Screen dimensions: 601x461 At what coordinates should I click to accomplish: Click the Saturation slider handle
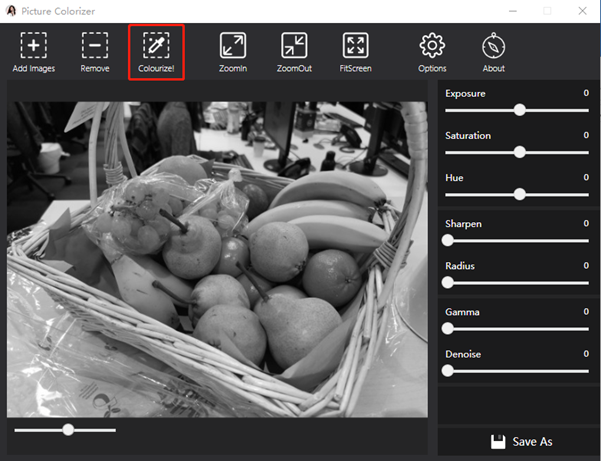click(x=519, y=153)
